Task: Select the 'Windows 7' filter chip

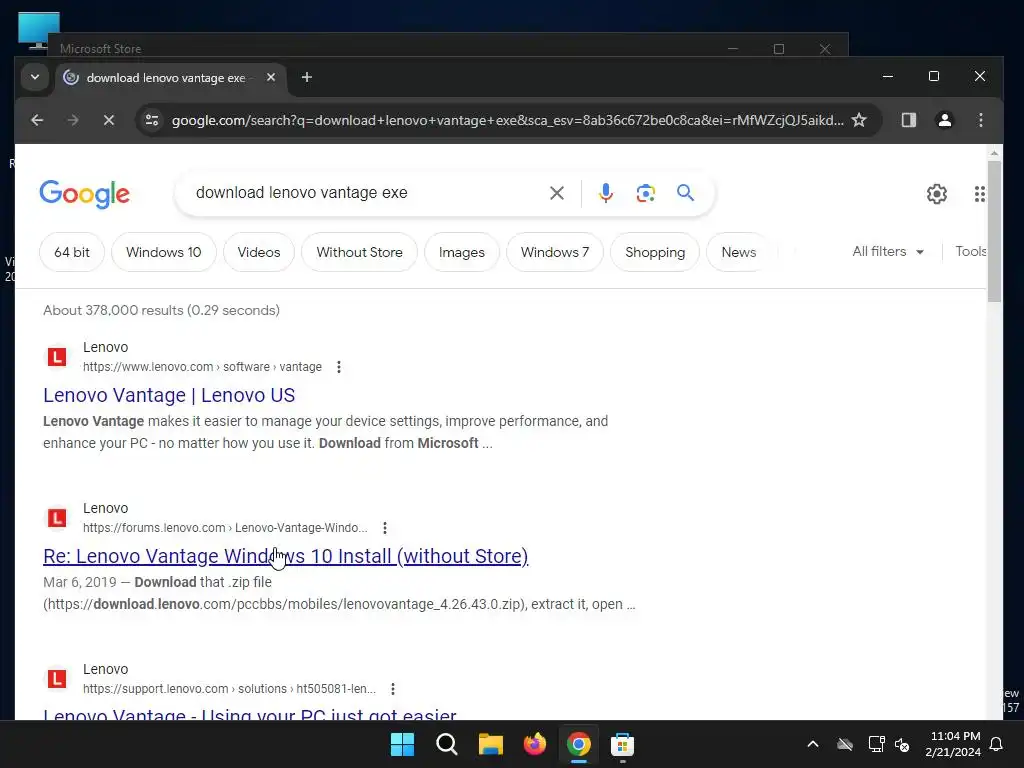Action: [555, 252]
